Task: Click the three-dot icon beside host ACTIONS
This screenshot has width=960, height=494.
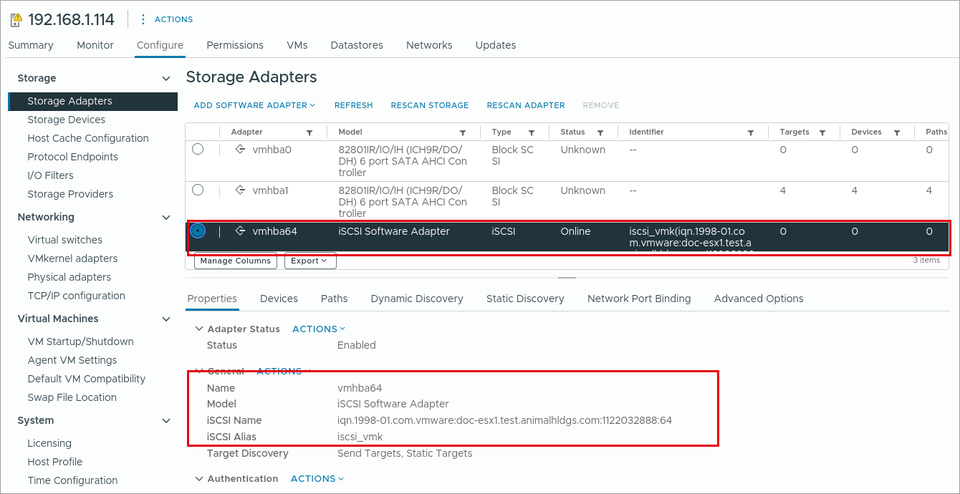Action: pos(143,20)
